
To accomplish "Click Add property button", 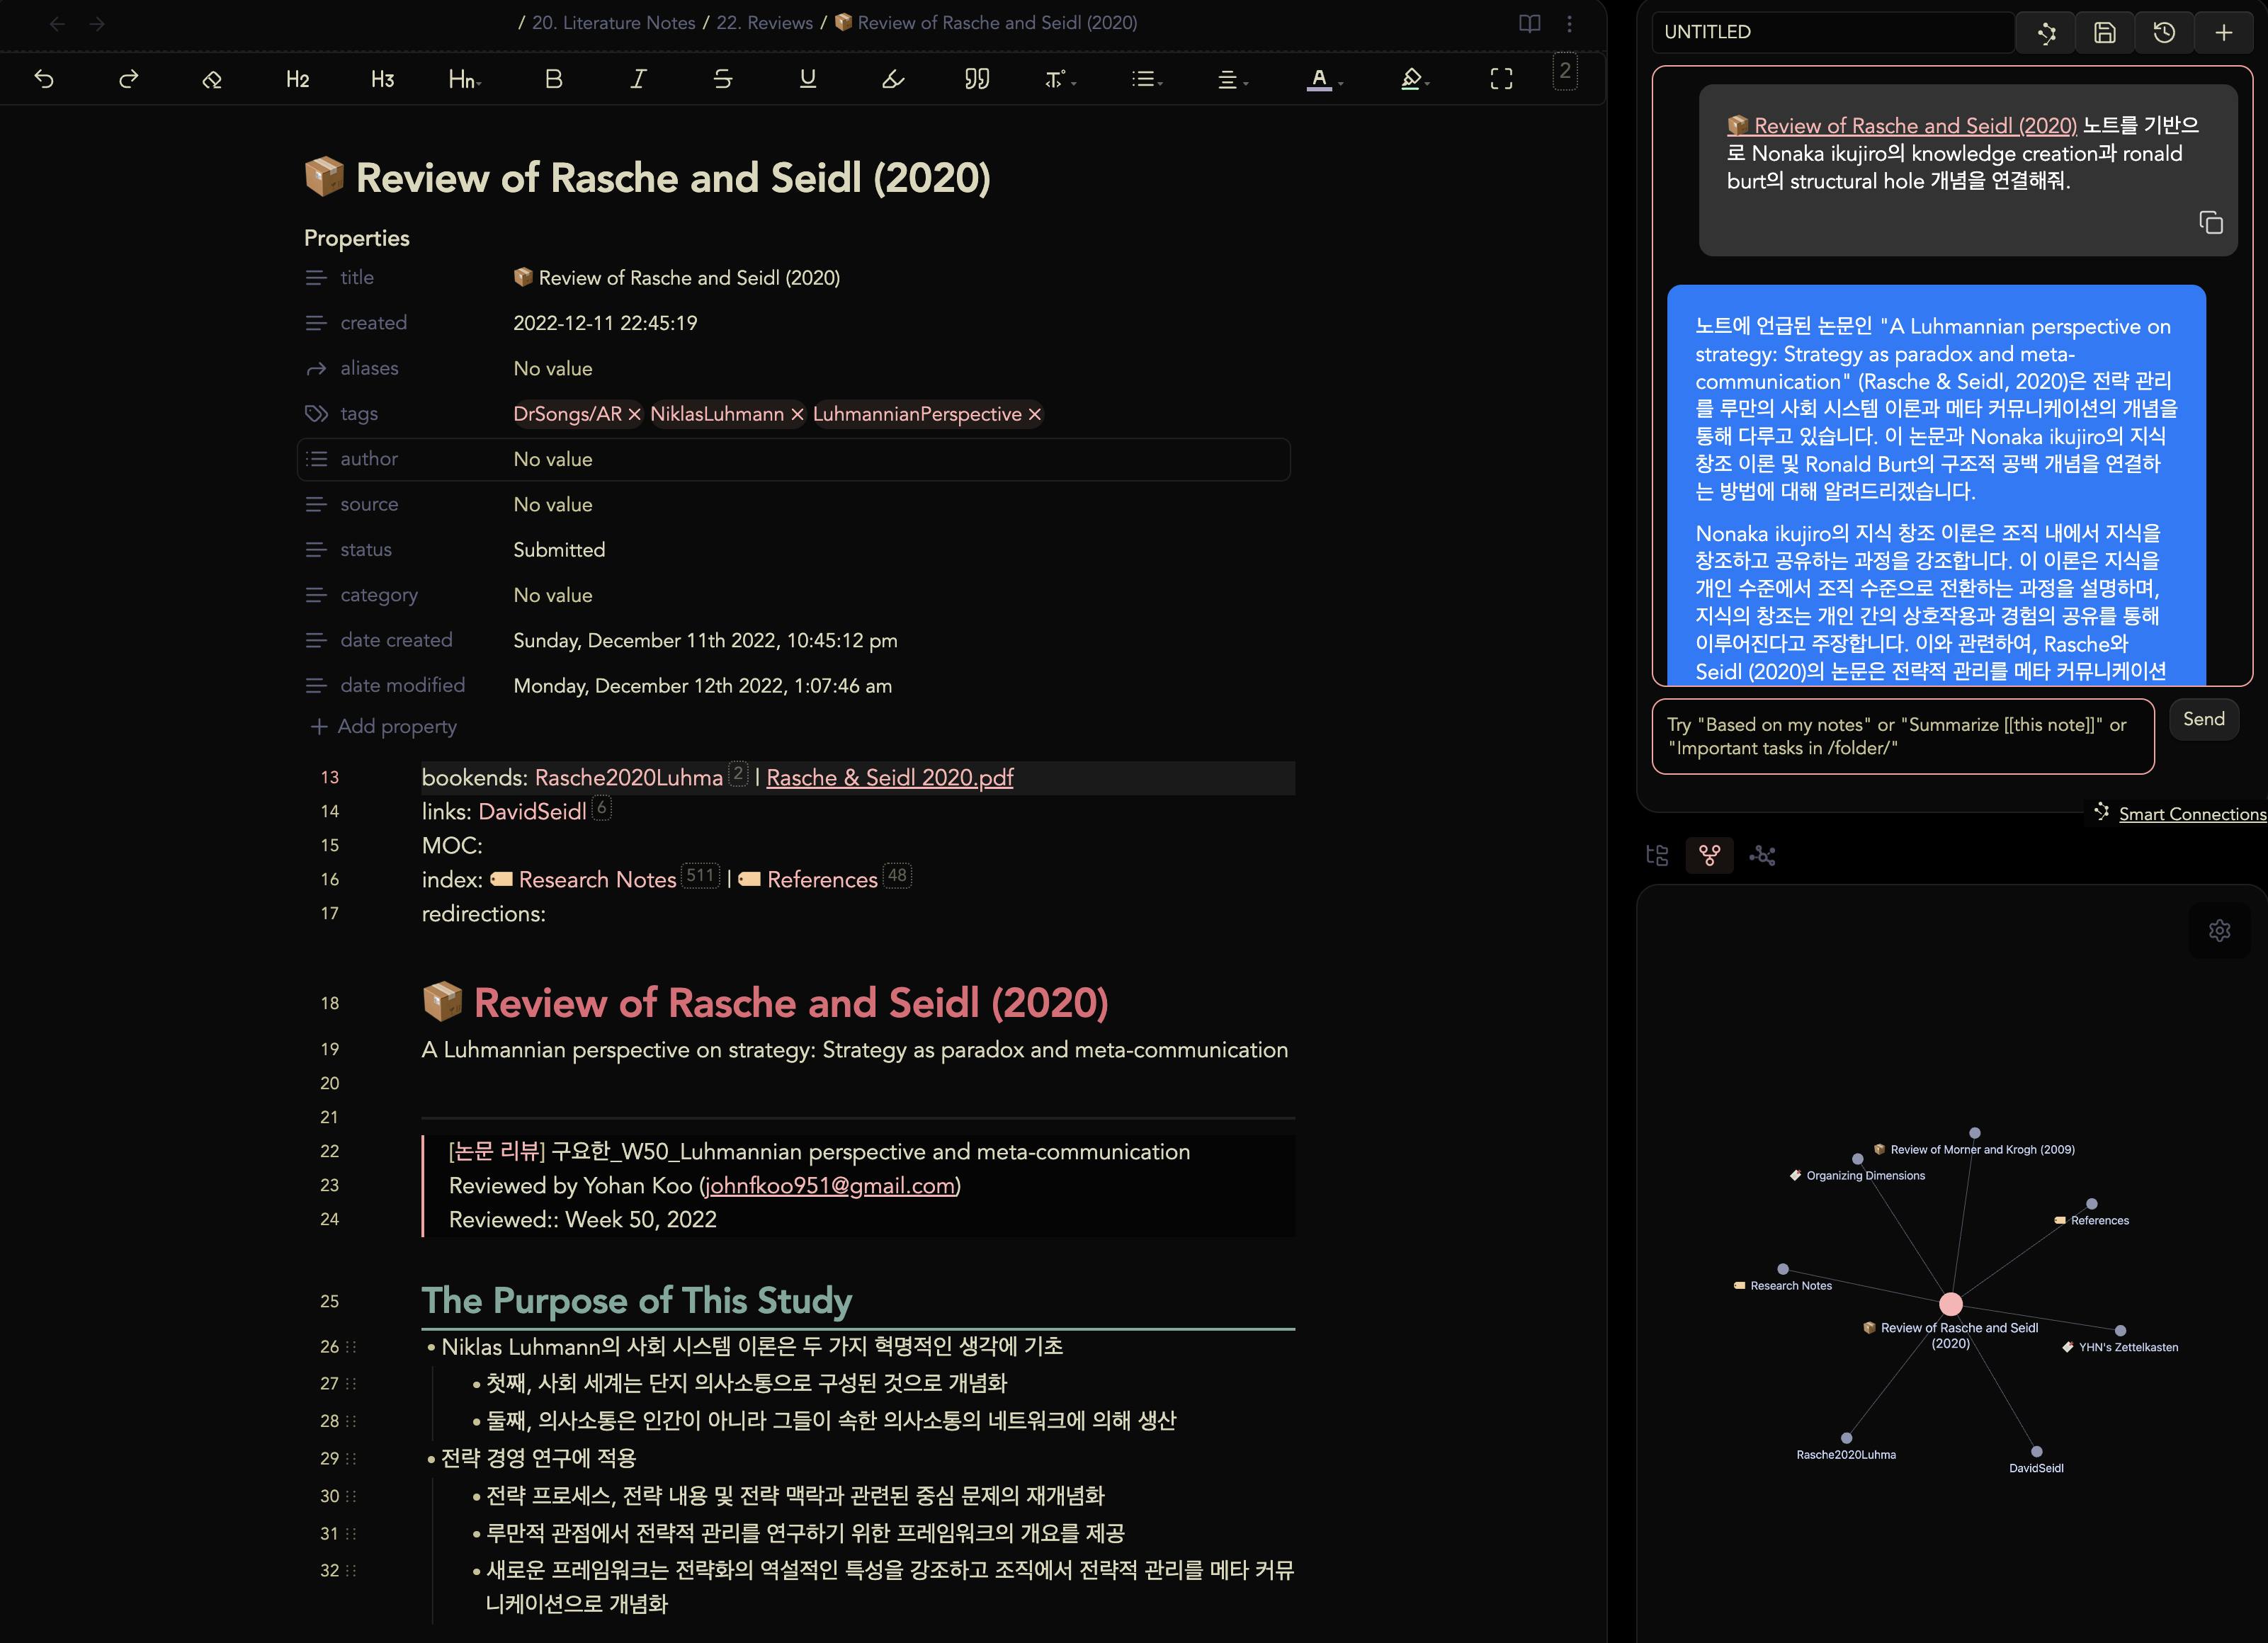I will point(383,727).
